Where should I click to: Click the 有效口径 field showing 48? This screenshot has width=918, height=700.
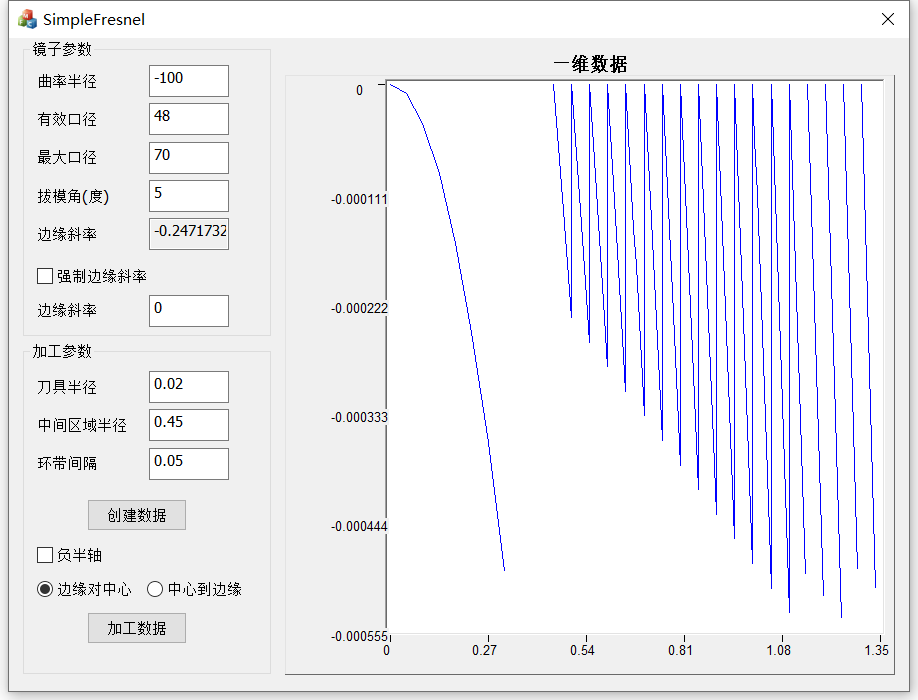(x=188, y=119)
